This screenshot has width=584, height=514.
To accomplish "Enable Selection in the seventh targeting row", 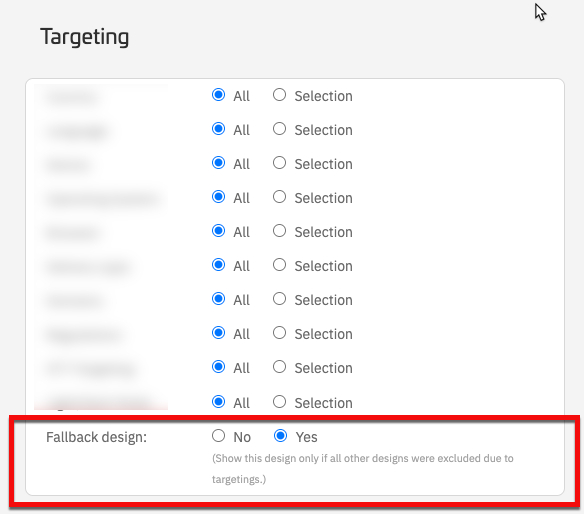I will tap(279, 299).
